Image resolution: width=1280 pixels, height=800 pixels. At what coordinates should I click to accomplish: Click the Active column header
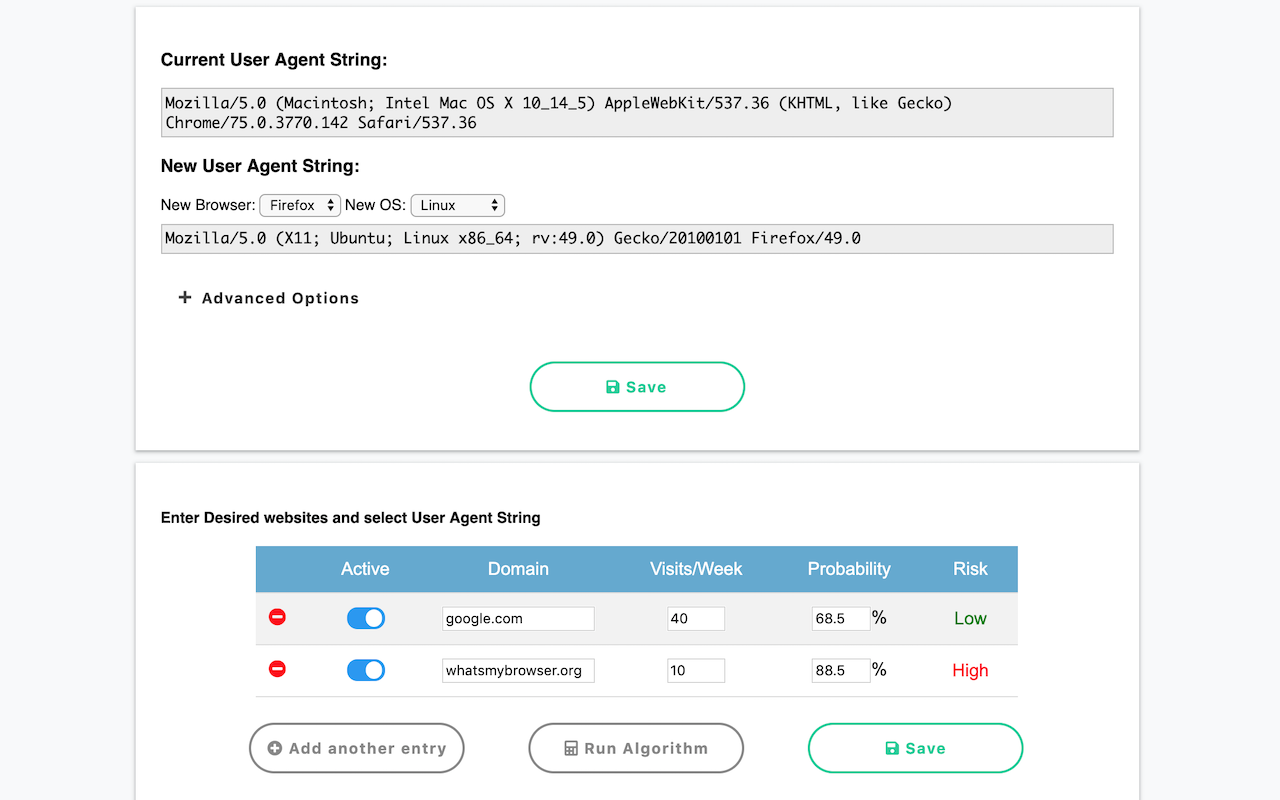click(x=365, y=569)
